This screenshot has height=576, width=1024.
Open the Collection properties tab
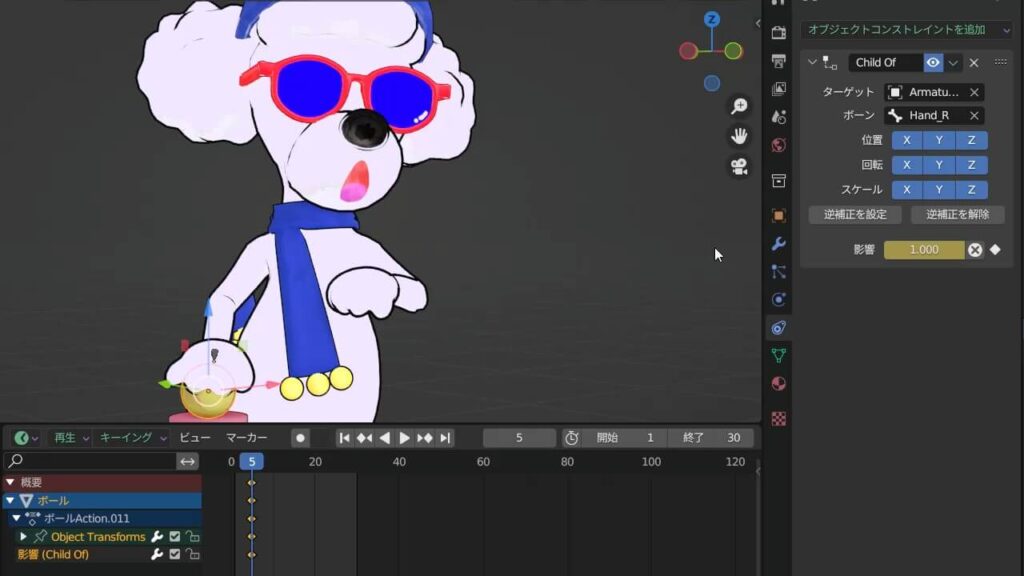tap(778, 180)
